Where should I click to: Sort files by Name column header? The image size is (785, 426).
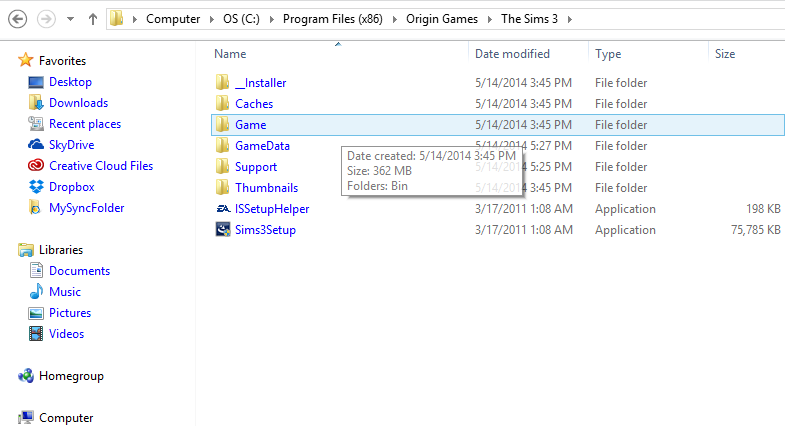[230, 54]
